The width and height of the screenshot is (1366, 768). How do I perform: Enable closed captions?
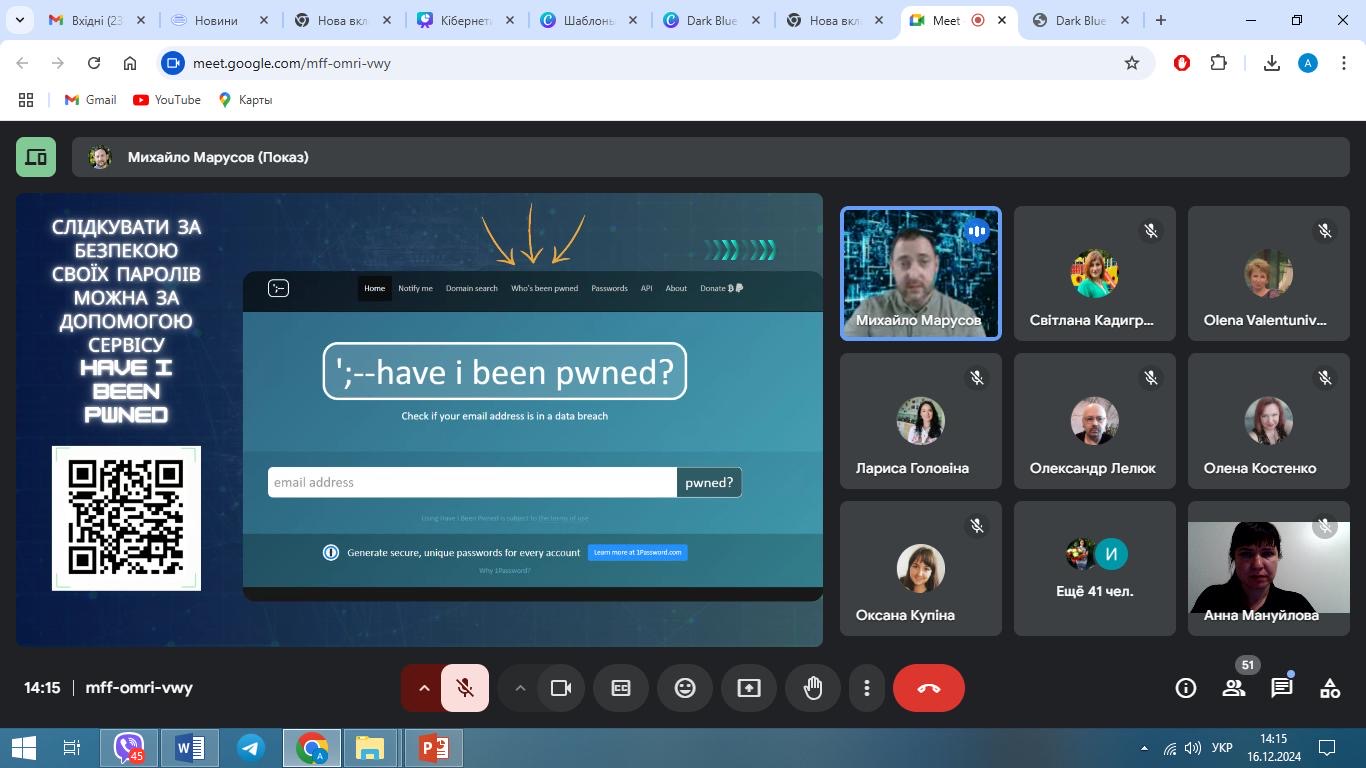[x=621, y=688]
